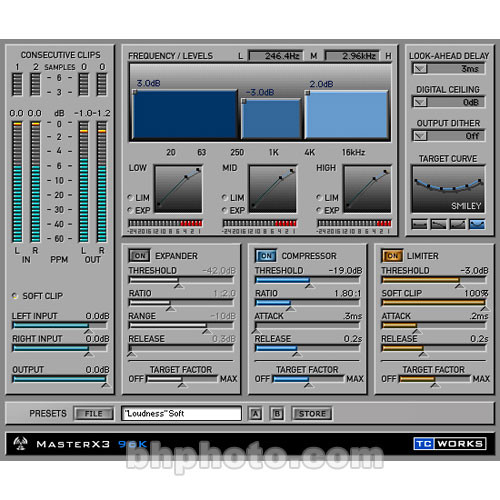The height and width of the screenshot is (500, 500).
Task: Open the presets FILE menu
Action: [93, 414]
